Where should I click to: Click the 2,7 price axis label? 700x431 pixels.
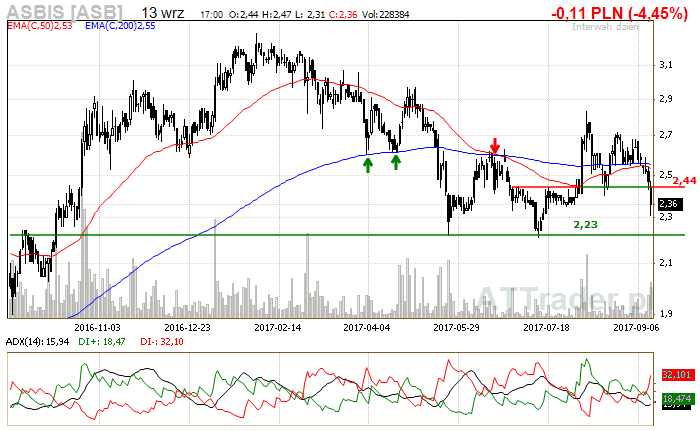(666, 135)
